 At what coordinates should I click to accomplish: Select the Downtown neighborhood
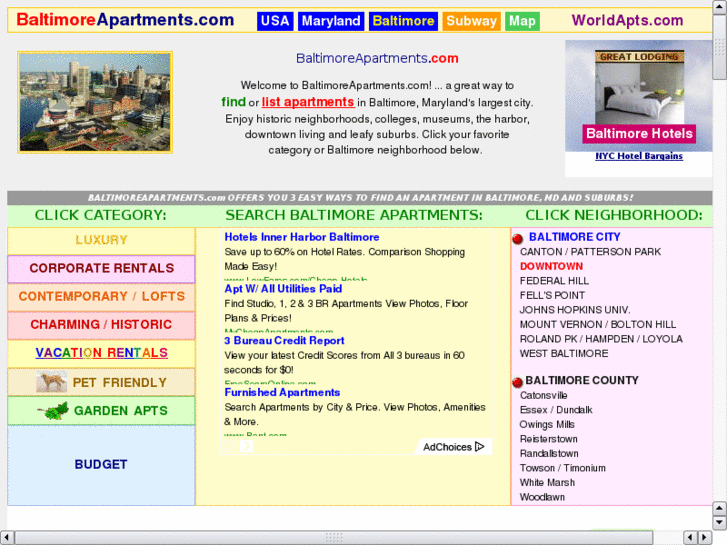pyautogui.click(x=551, y=266)
